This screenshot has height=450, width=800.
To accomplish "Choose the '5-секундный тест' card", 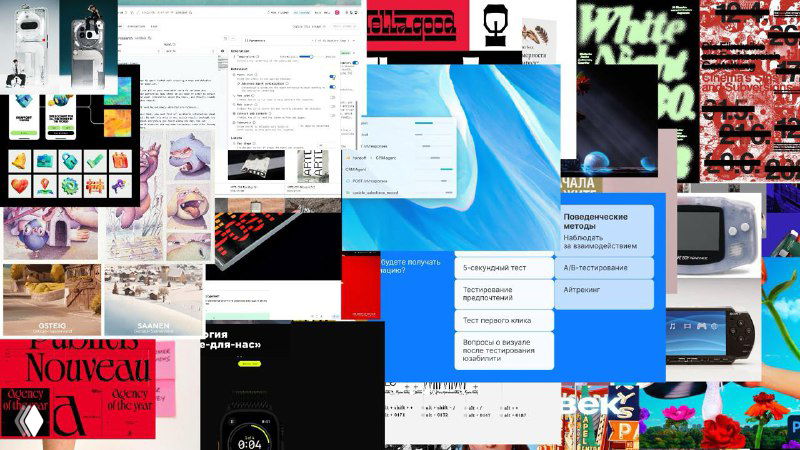I will [504, 268].
